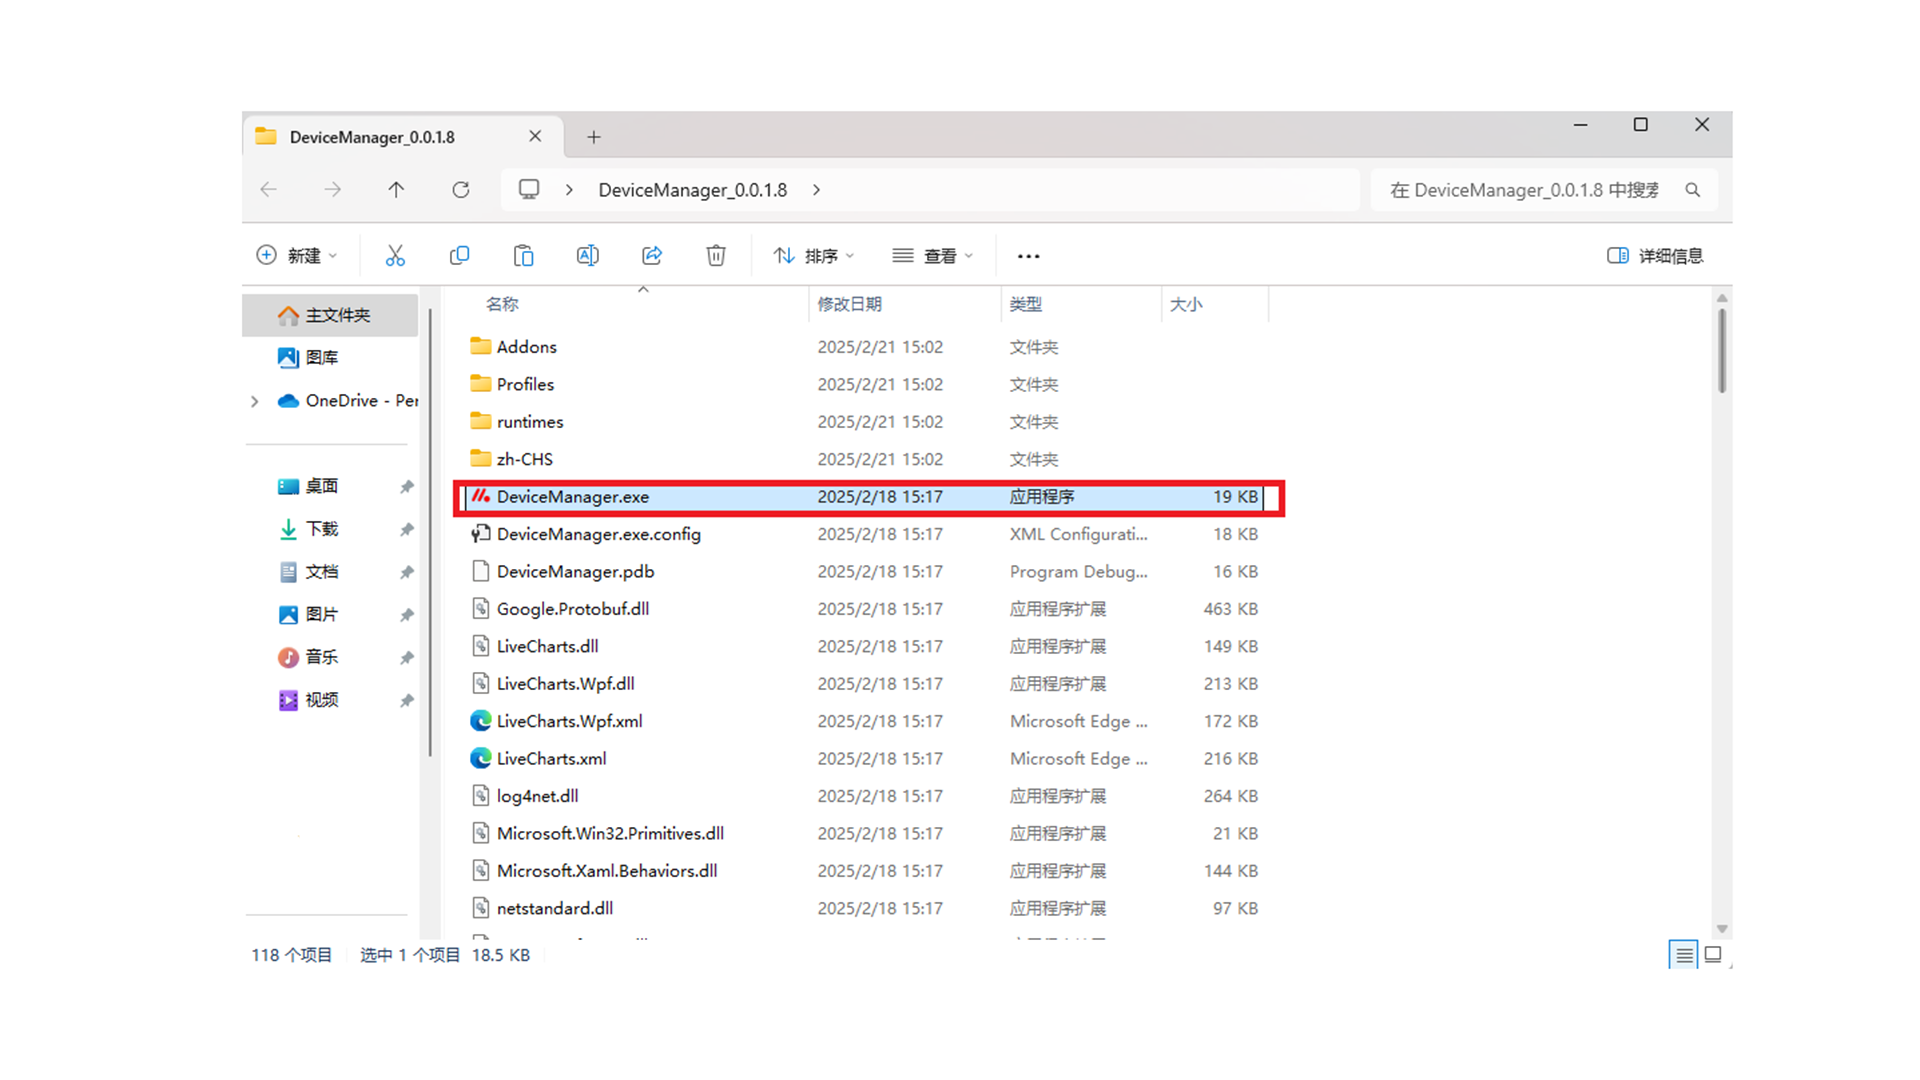
Task: Unpin Downloads from quick access
Action: (x=407, y=529)
